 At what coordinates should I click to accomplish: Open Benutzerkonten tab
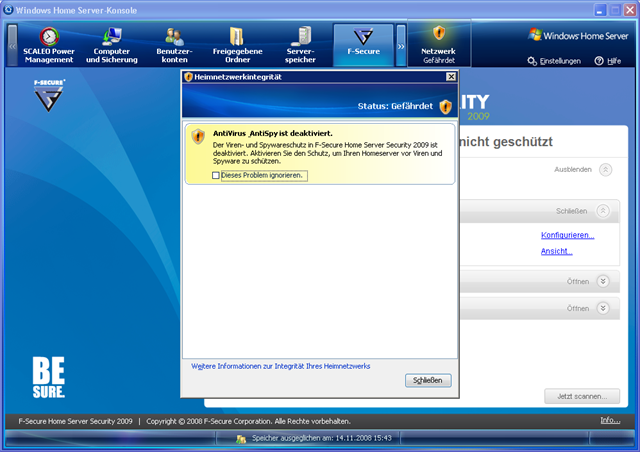[174, 45]
